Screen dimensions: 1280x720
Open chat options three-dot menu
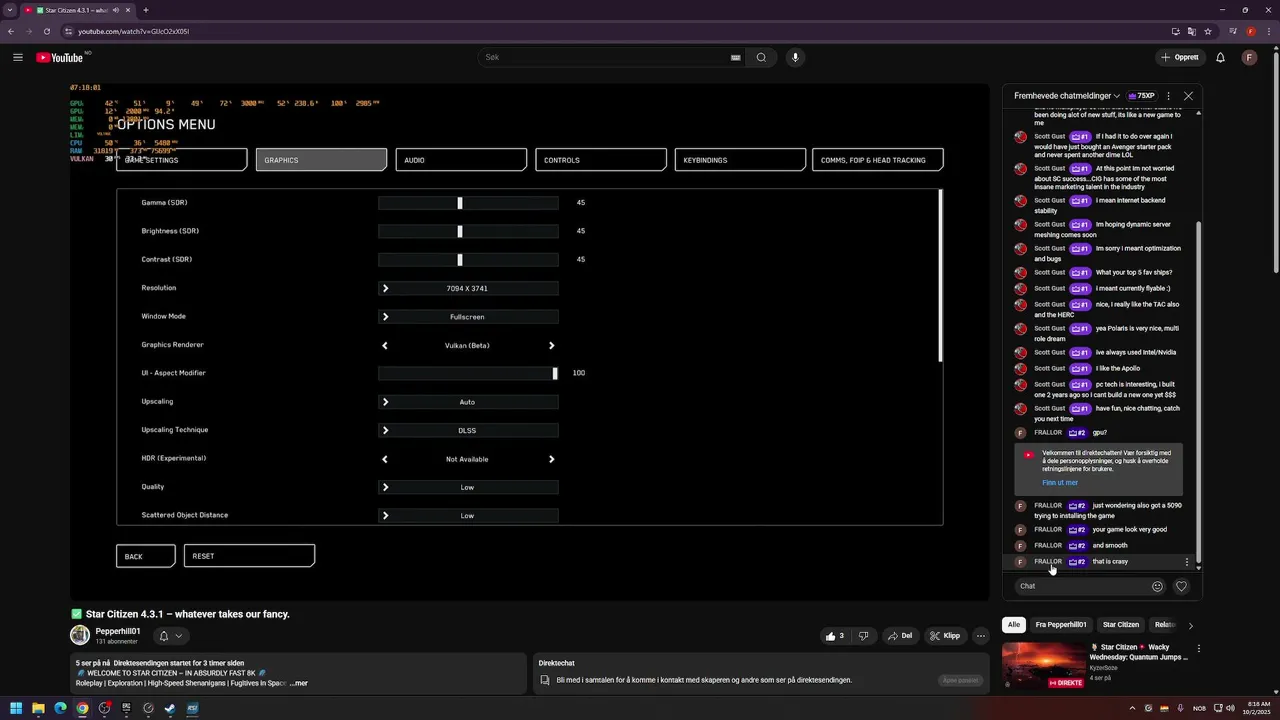pyautogui.click(x=1168, y=96)
